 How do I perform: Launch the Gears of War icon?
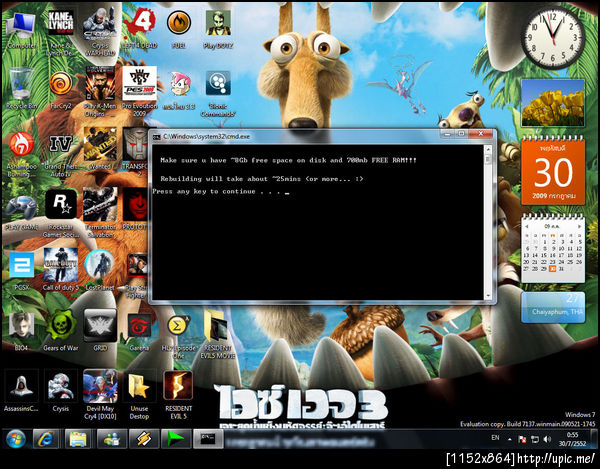(x=60, y=331)
